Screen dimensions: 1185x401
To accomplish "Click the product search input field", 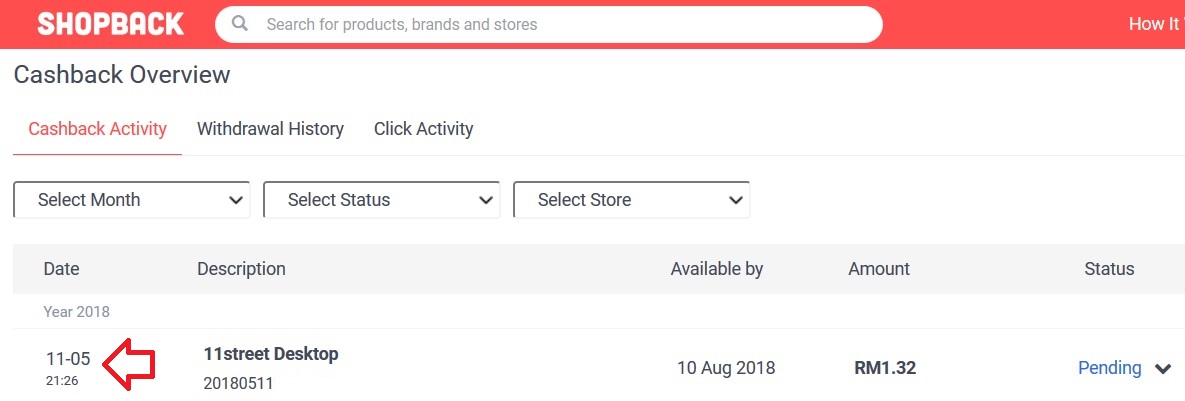I will click(x=560, y=24).
